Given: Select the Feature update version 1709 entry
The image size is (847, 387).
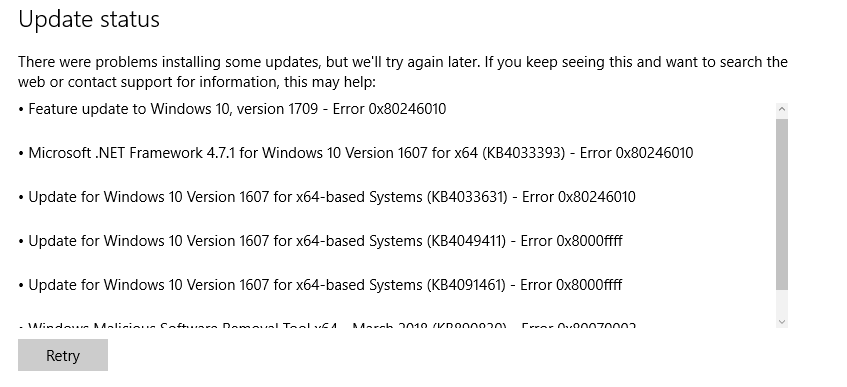Looking at the screenshot, I should click(x=232, y=109).
